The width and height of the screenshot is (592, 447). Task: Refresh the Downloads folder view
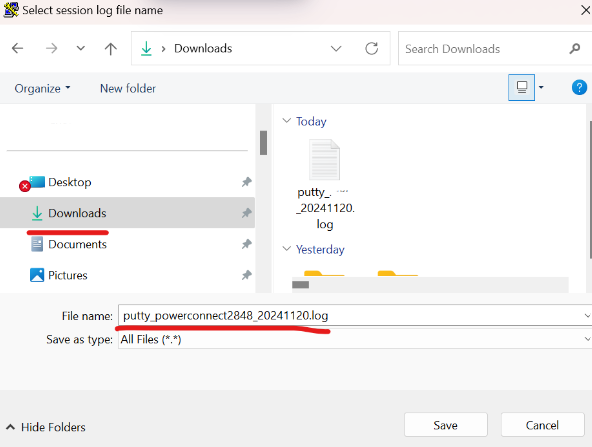tap(372, 49)
